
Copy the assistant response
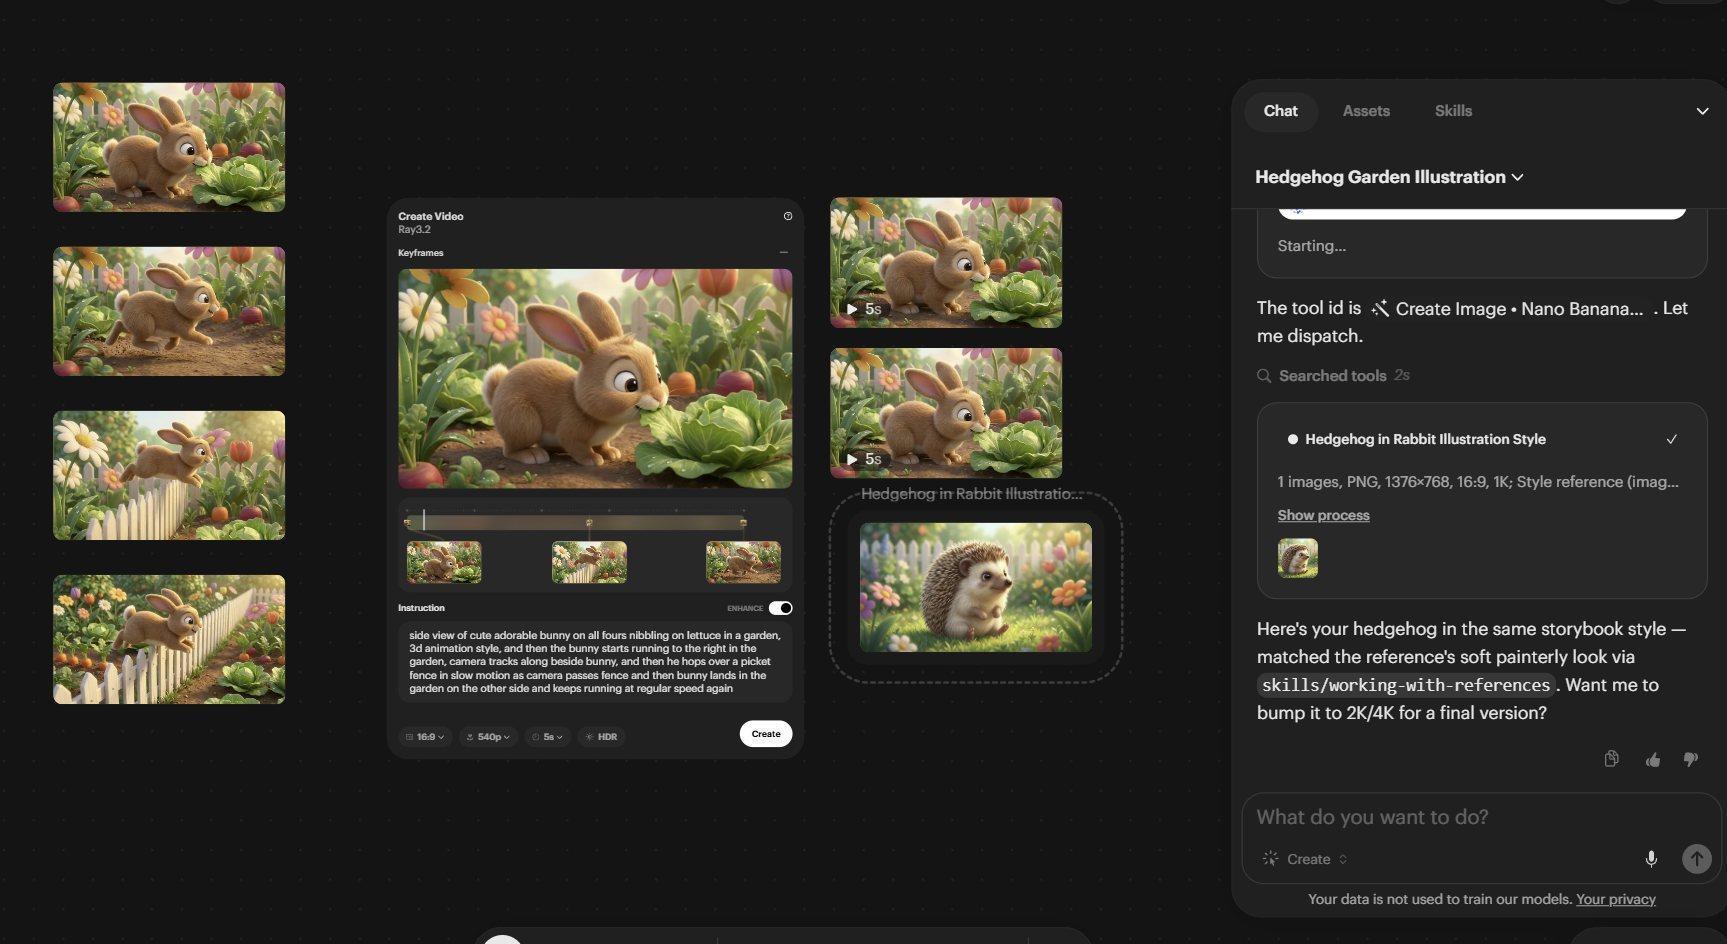[1611, 759]
